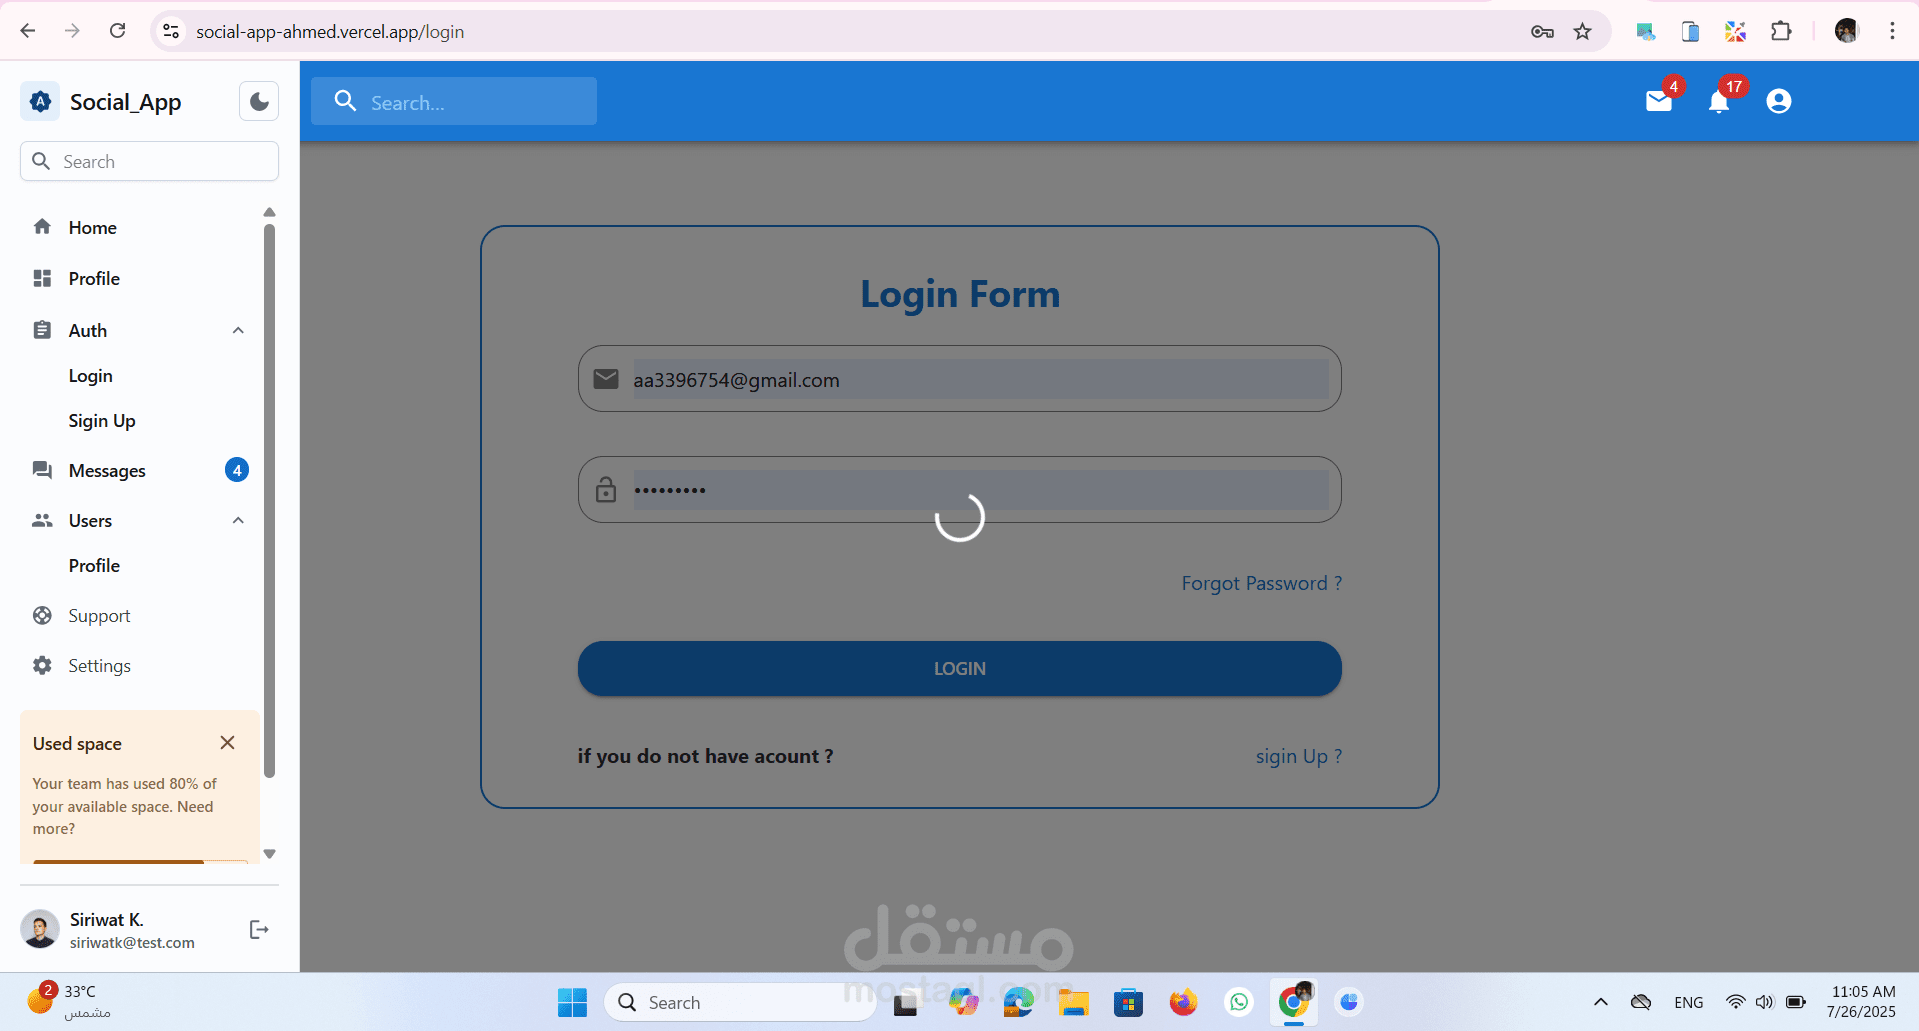
Task: Collapse the Auth section chevron
Action: coord(238,330)
